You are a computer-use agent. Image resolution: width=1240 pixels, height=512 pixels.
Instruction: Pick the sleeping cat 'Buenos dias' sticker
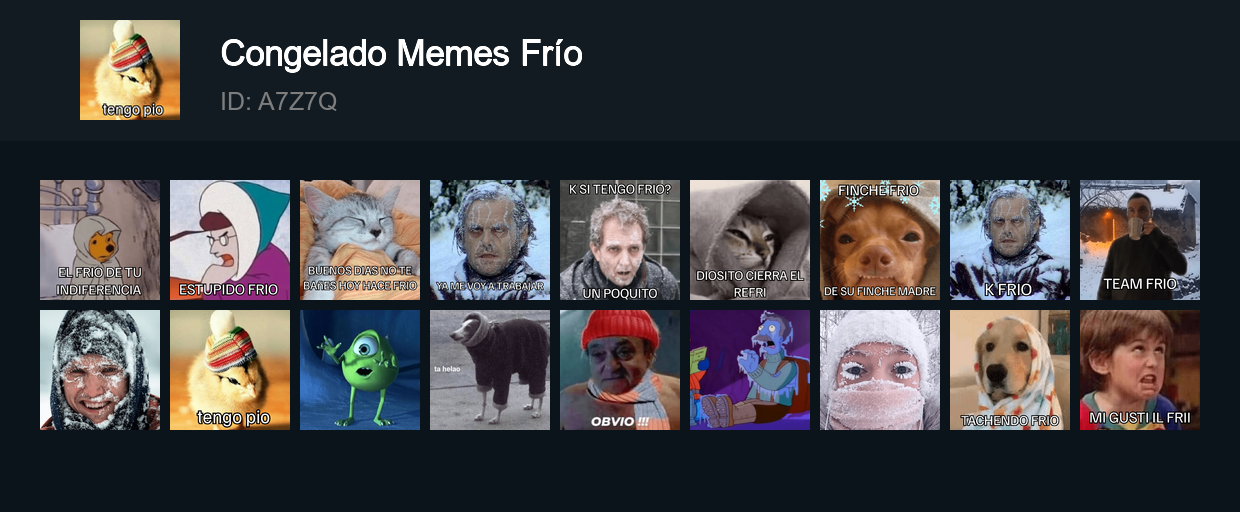360,240
